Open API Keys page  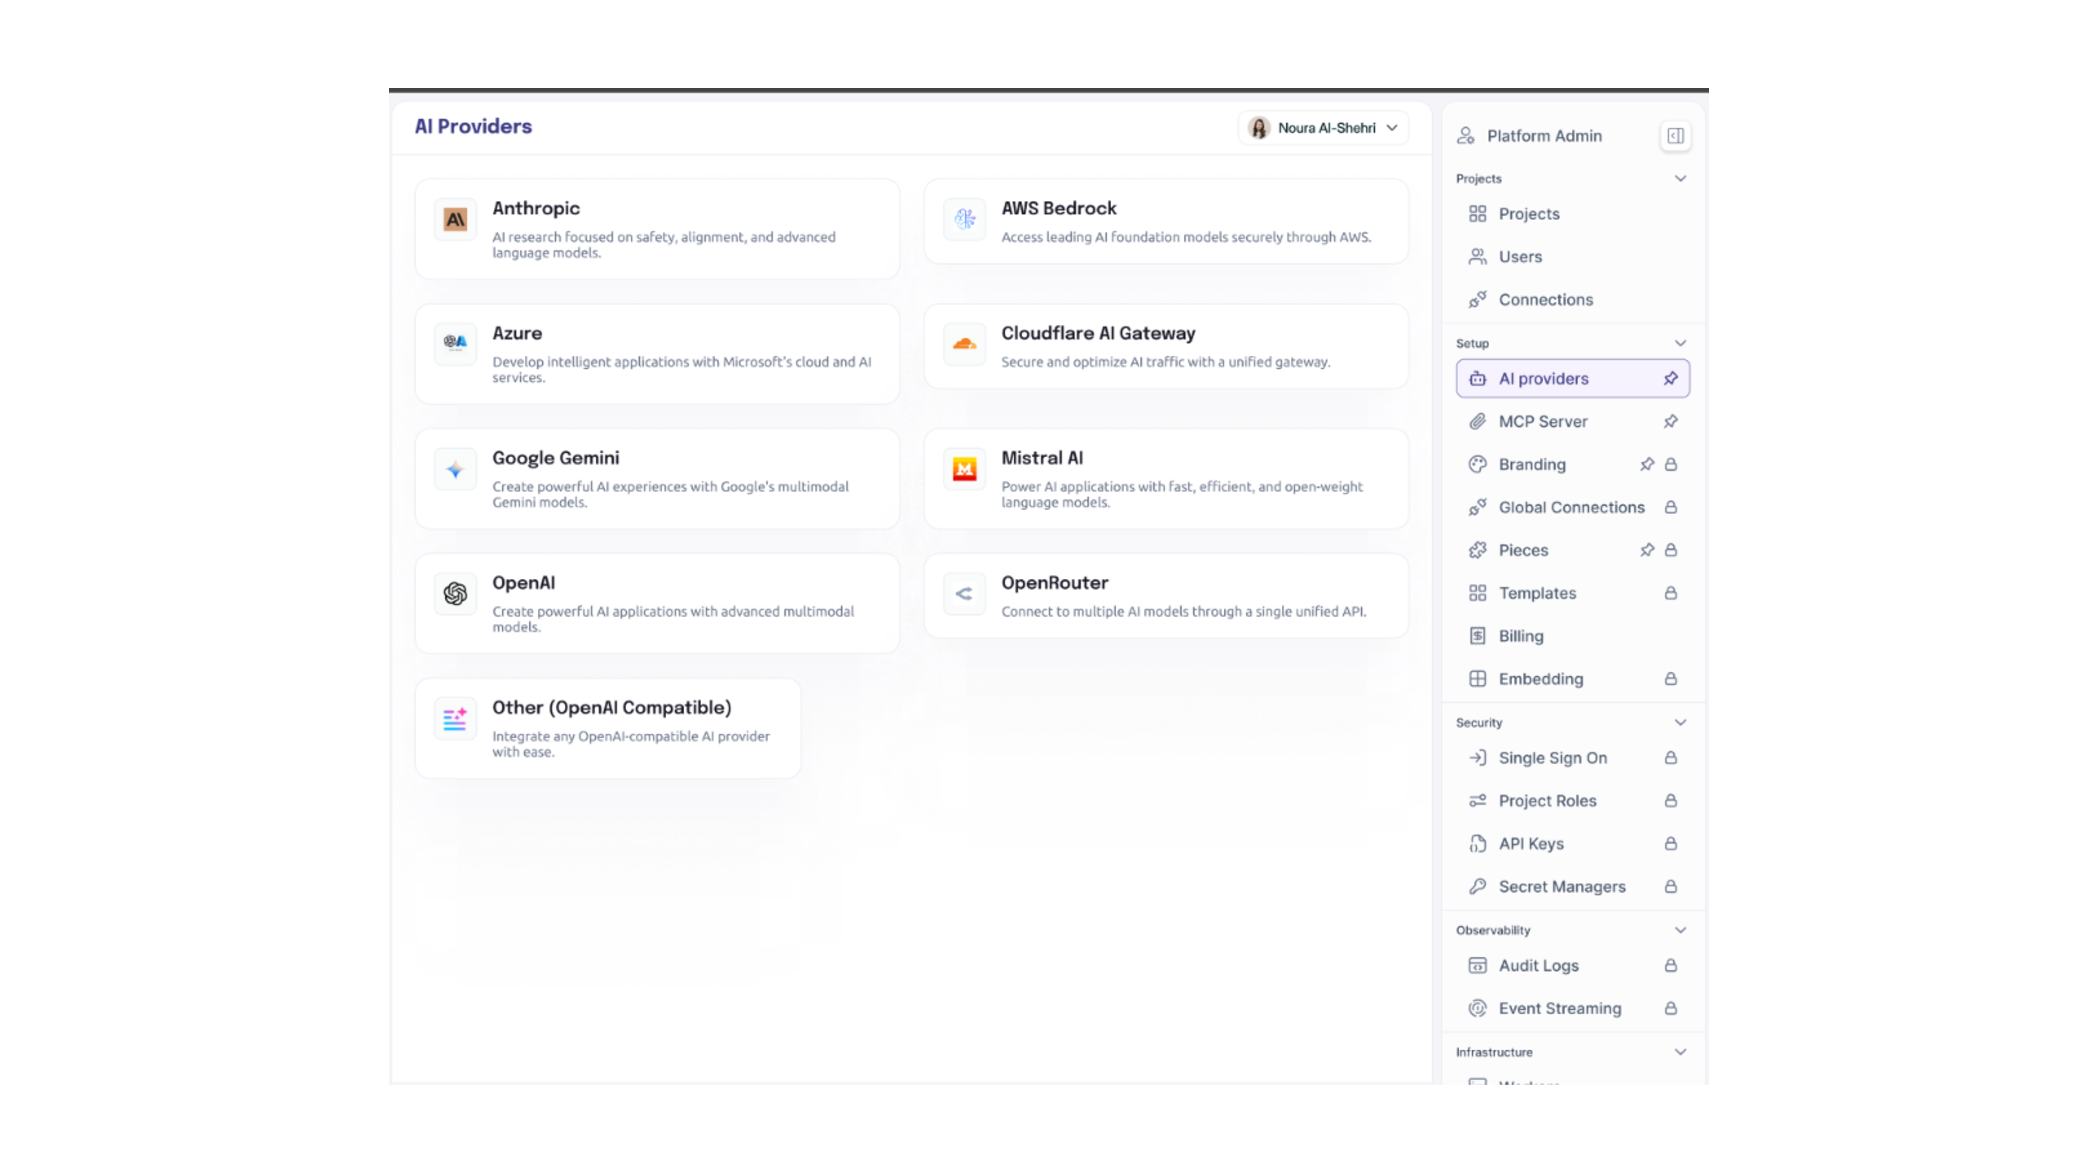pos(1572,845)
